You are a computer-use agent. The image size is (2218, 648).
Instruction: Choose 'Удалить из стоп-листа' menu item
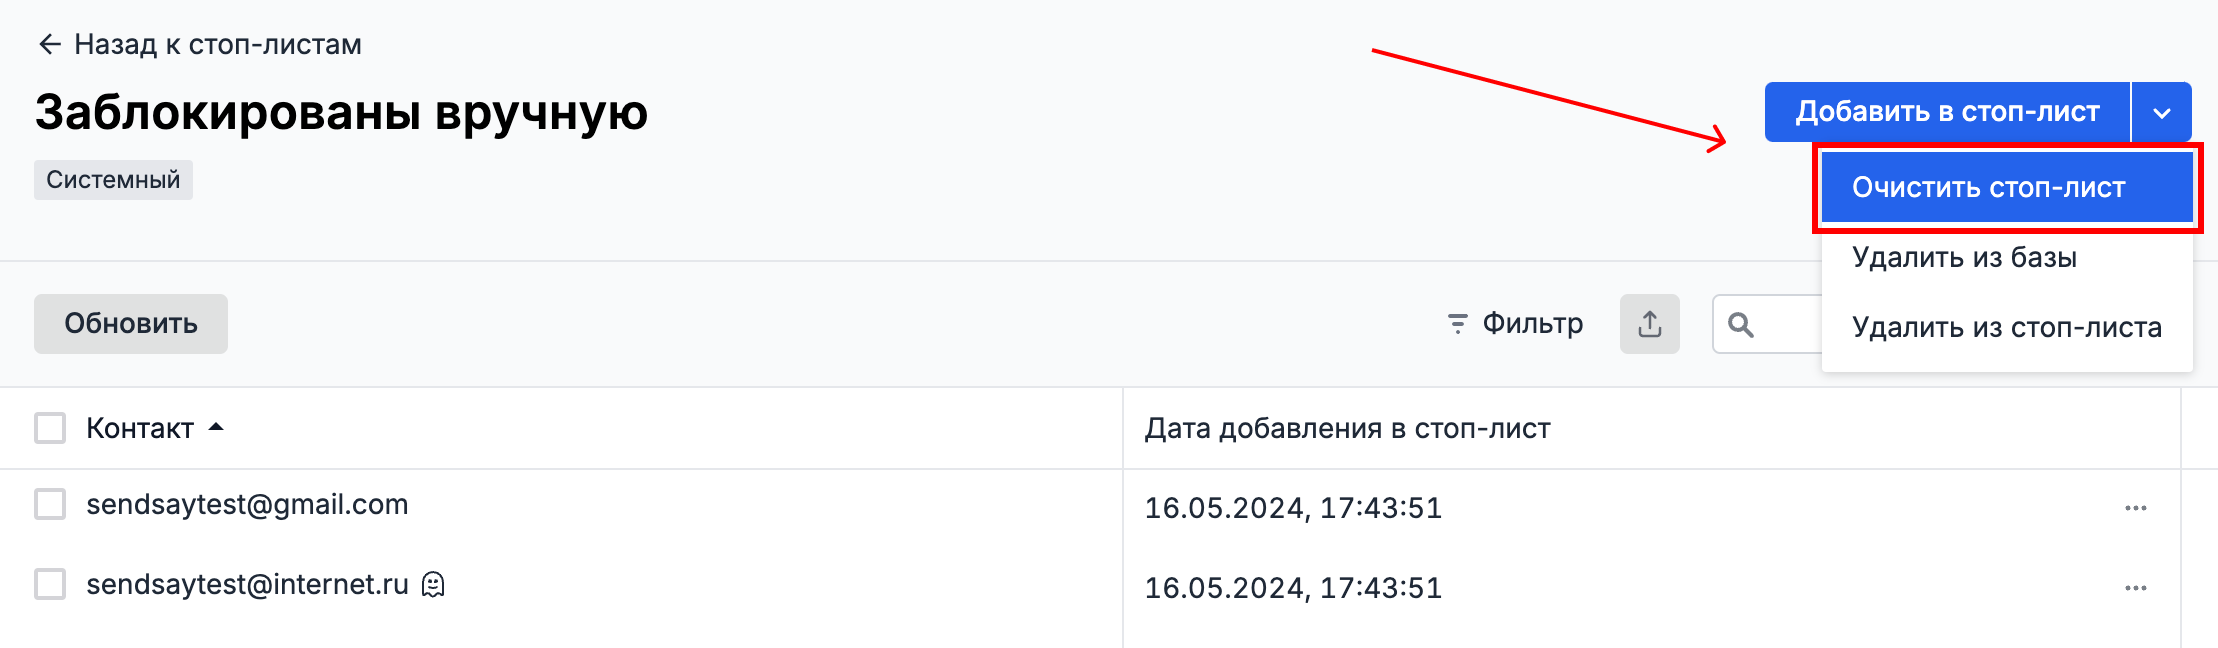(x=2007, y=327)
